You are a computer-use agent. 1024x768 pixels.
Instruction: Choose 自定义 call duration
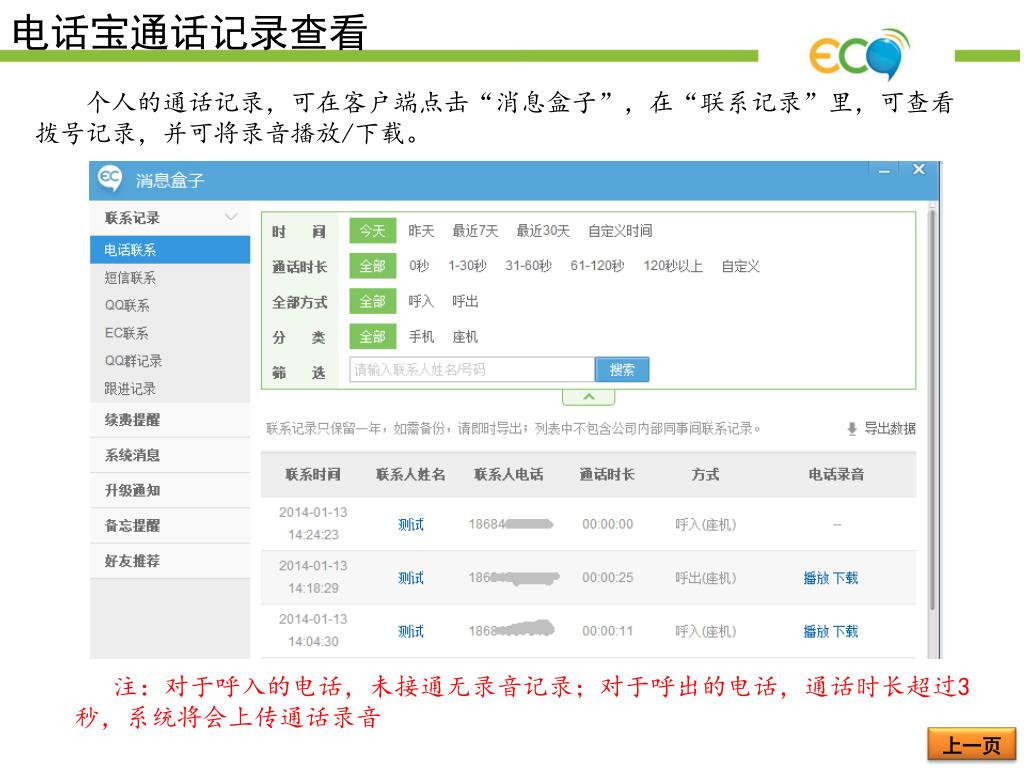tap(741, 266)
